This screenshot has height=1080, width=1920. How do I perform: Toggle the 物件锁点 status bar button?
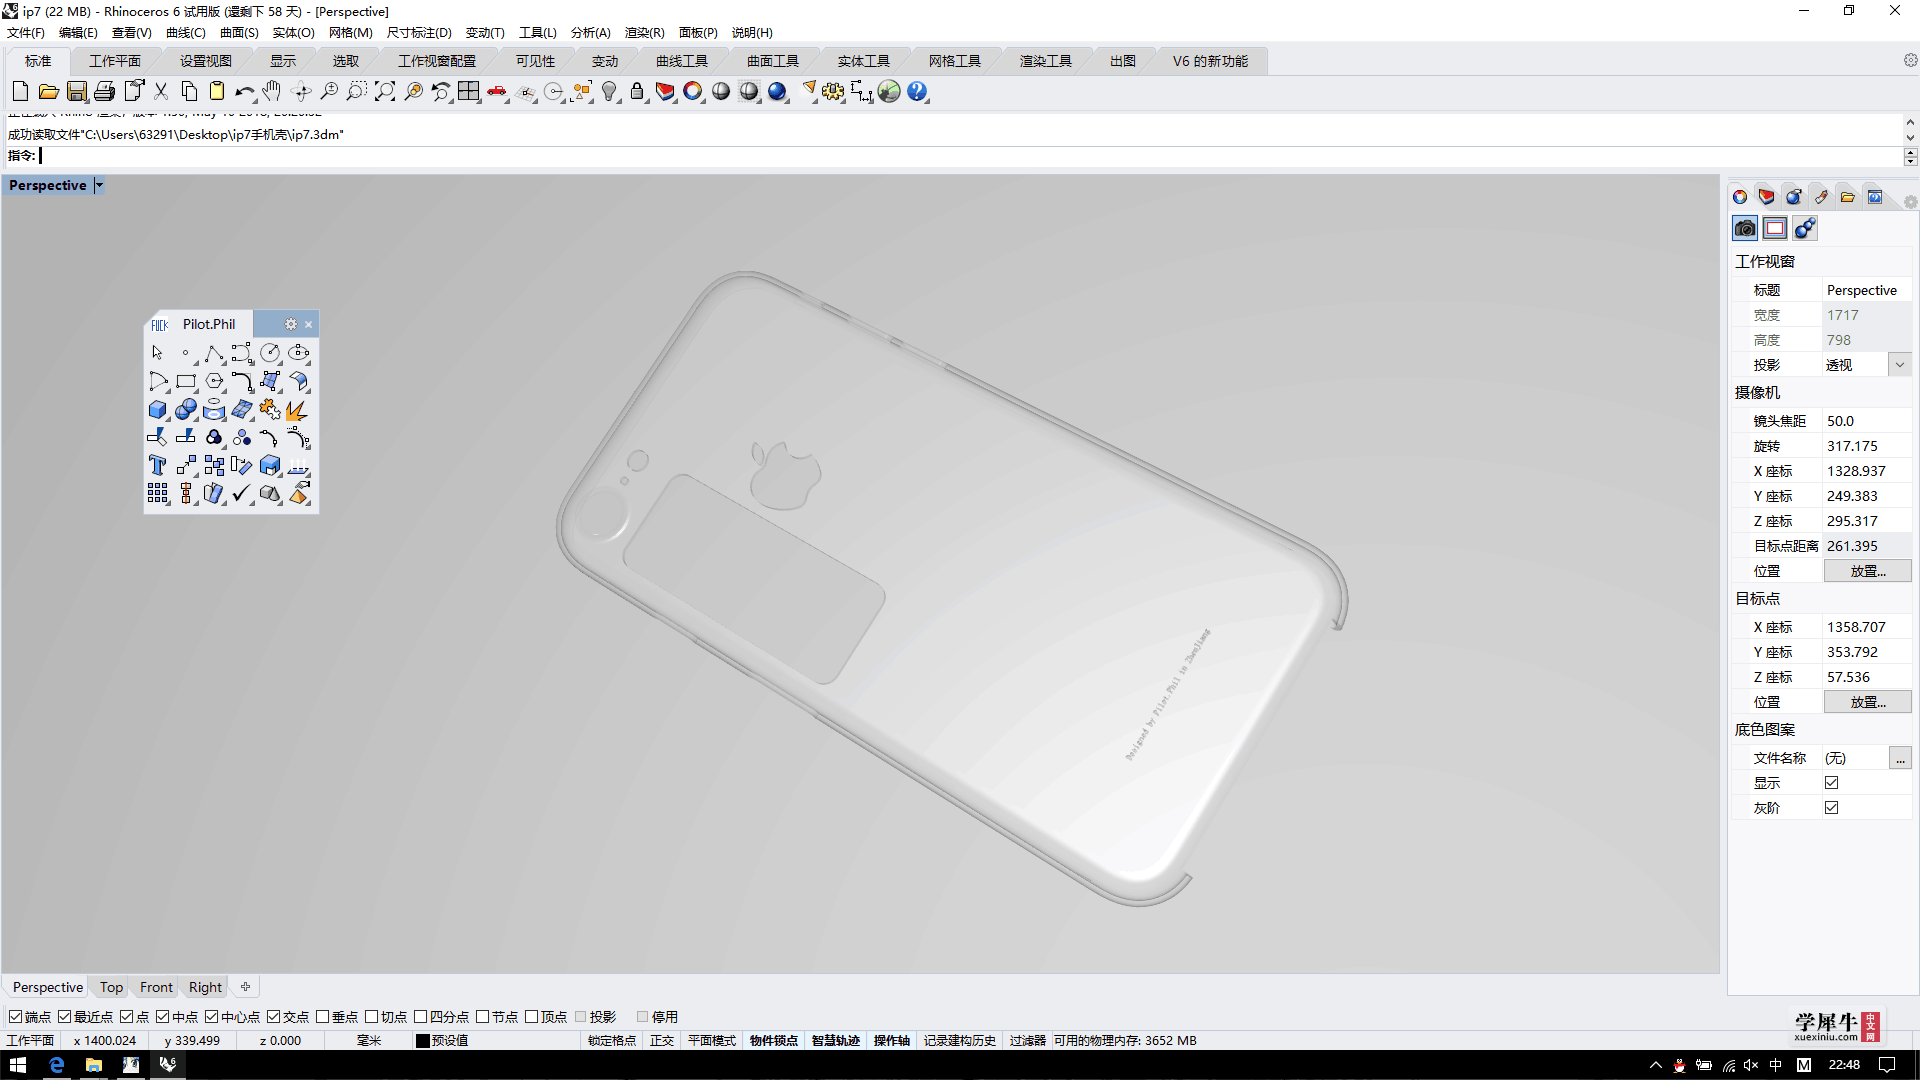773,1041
